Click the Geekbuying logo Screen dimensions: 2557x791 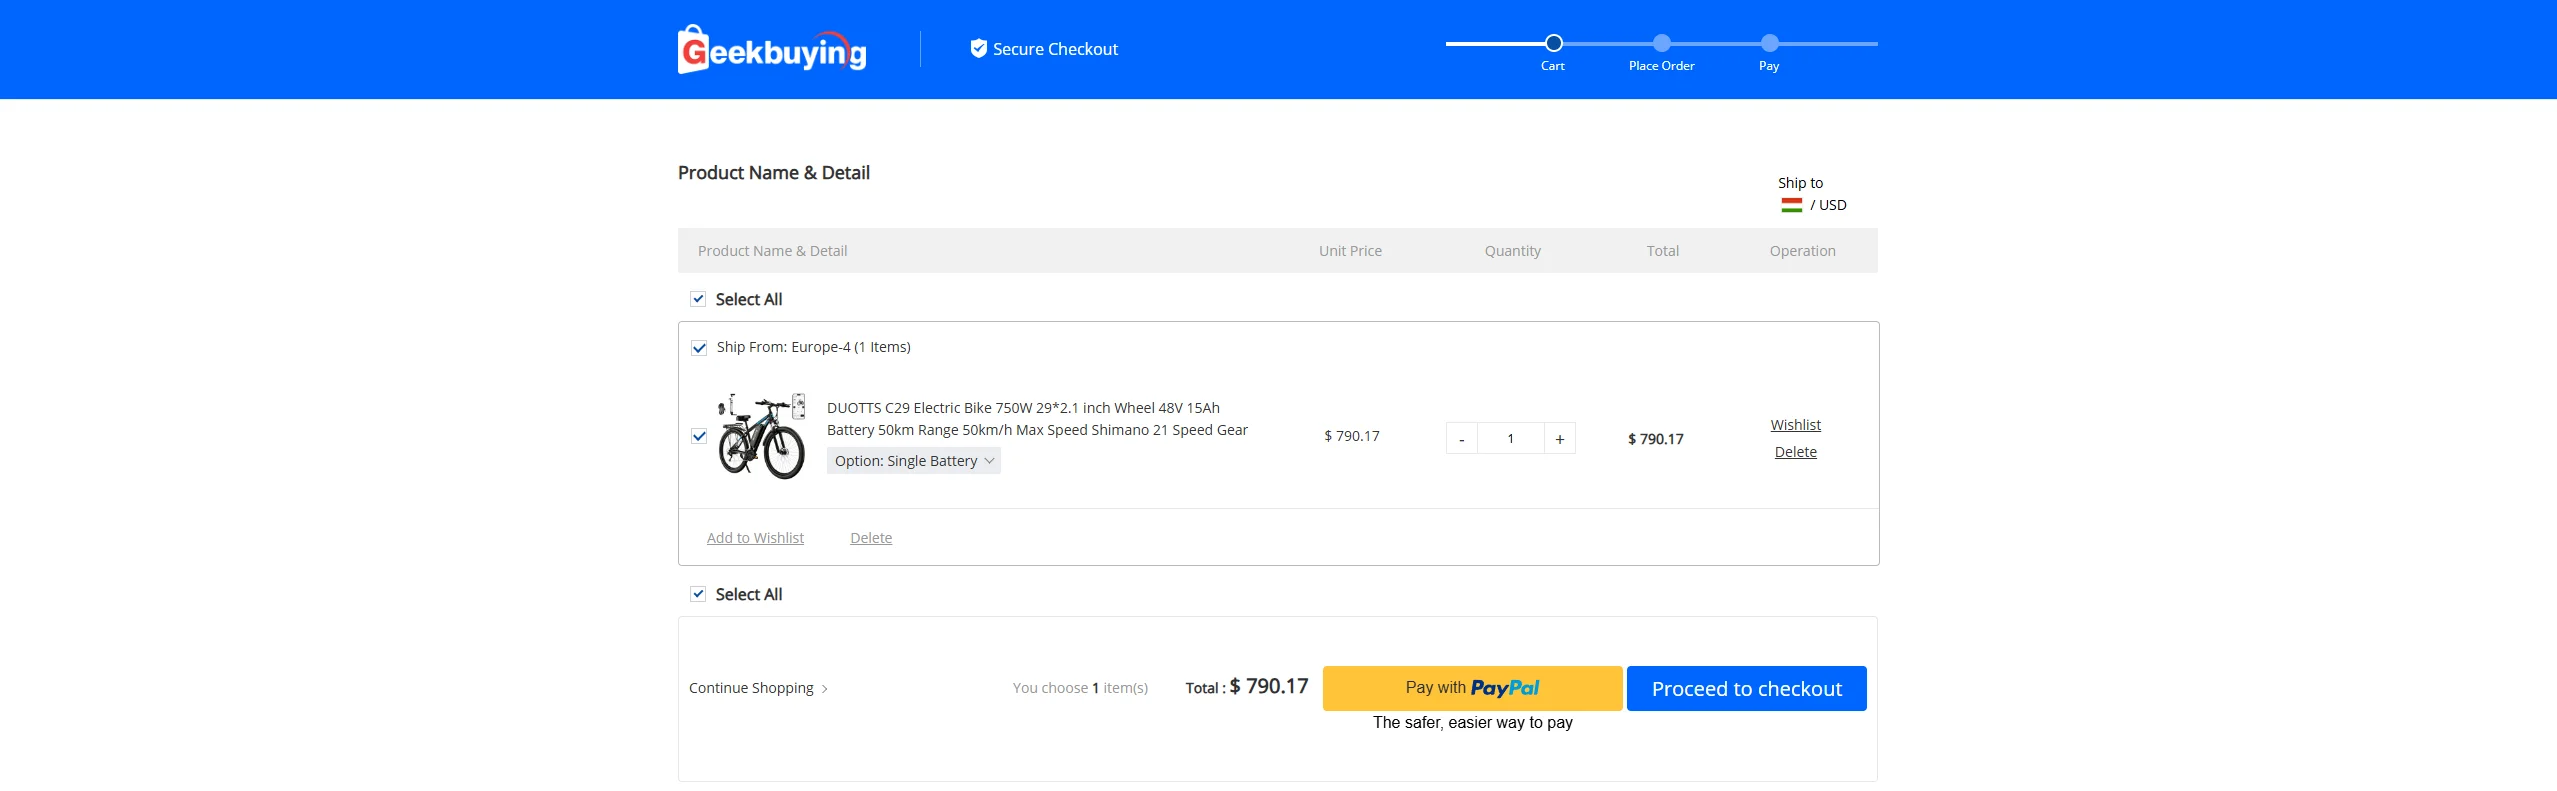click(x=772, y=50)
